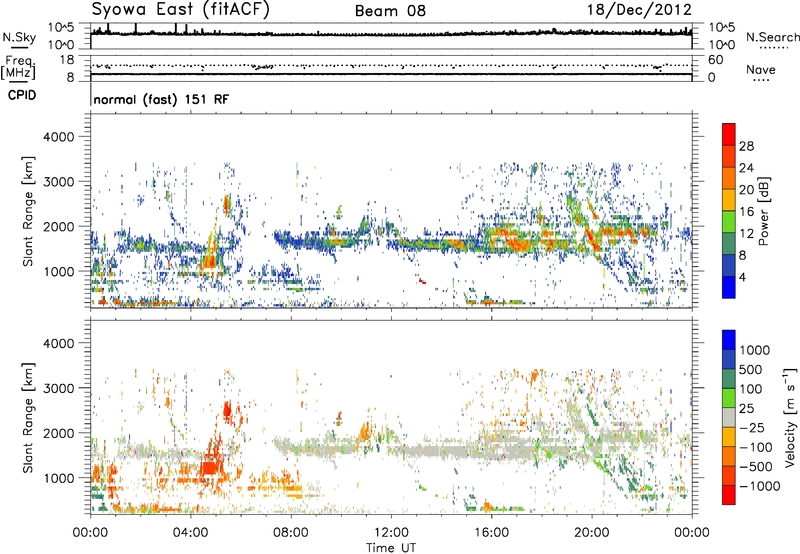Click the 'normal (fast) 151 RF' text
The width and height of the screenshot is (800, 554).
point(161,99)
